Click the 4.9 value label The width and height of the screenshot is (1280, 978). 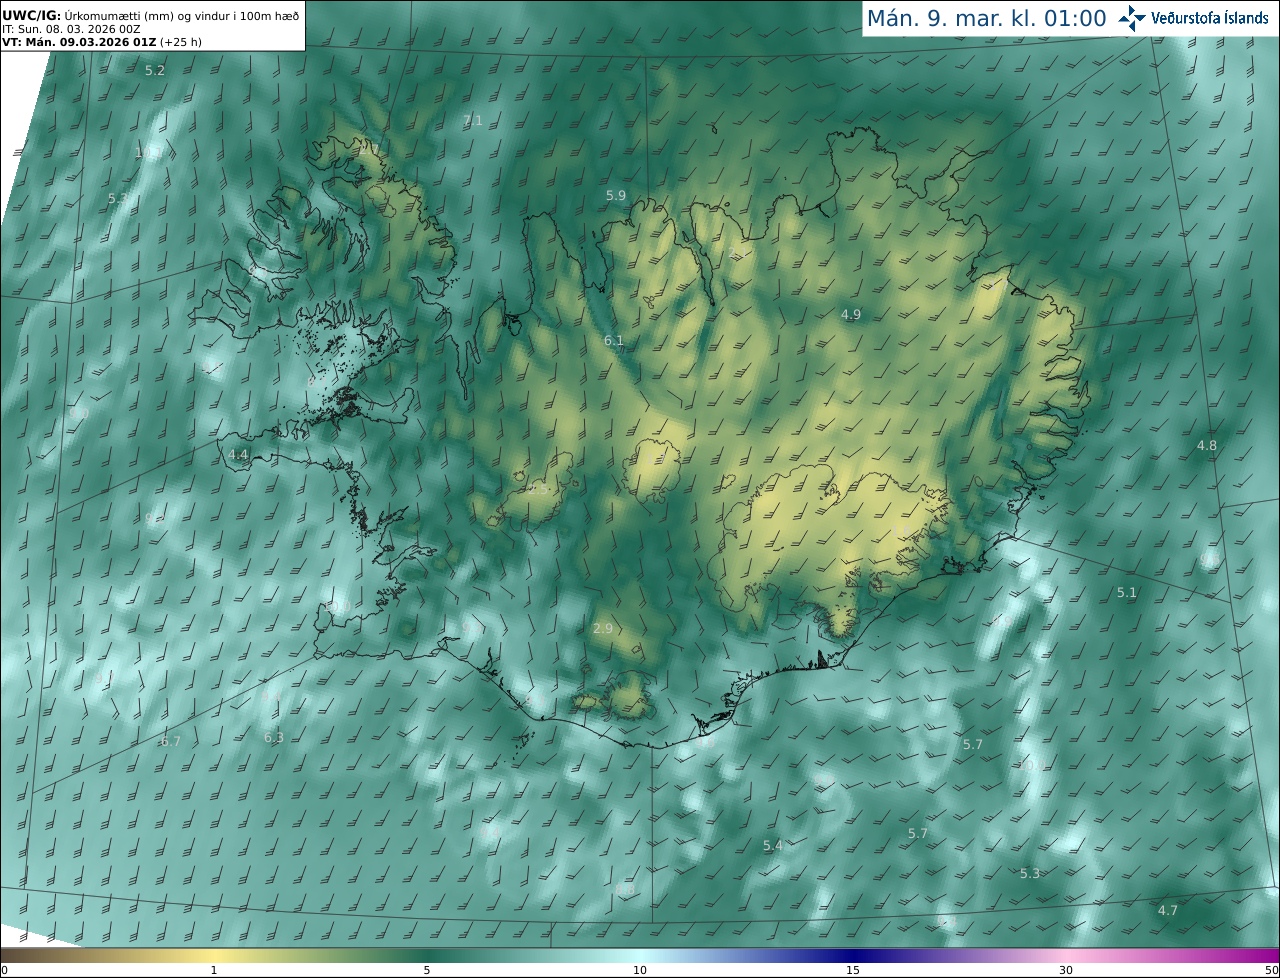[x=850, y=315]
